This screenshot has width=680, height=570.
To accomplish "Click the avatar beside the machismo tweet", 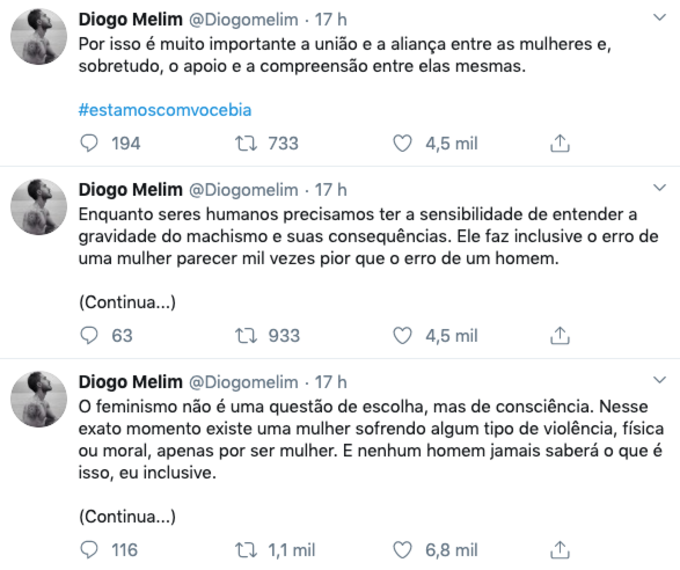I will [38, 208].
